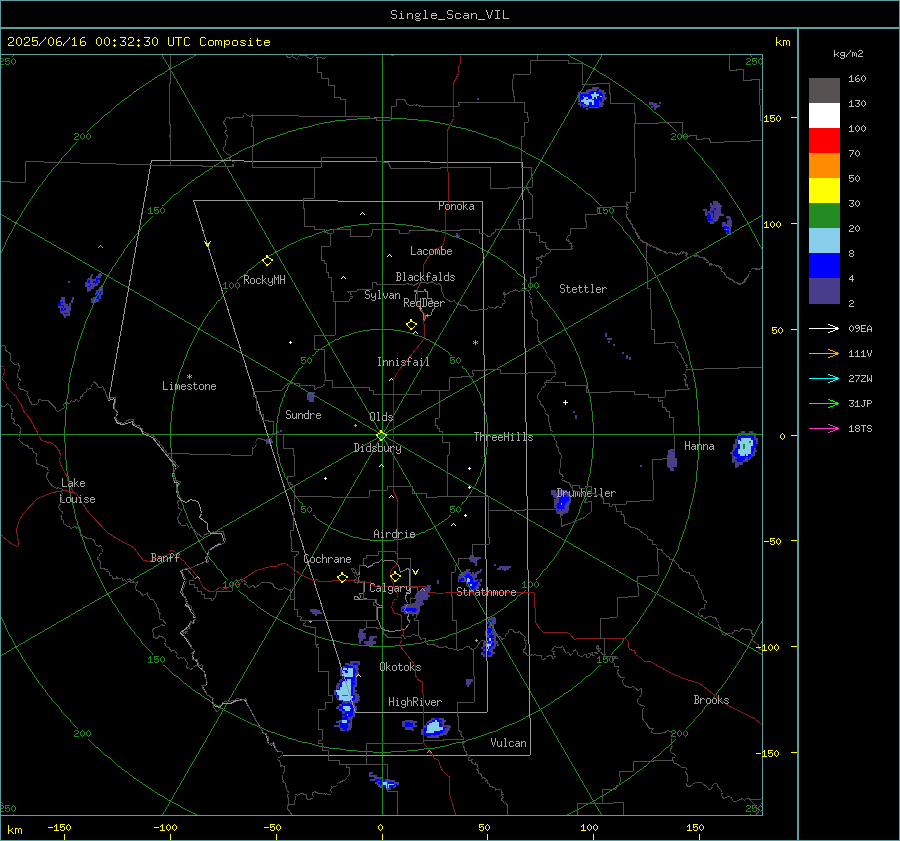
Task: Click the orange 50–70 color swatch
Action: 824,165
